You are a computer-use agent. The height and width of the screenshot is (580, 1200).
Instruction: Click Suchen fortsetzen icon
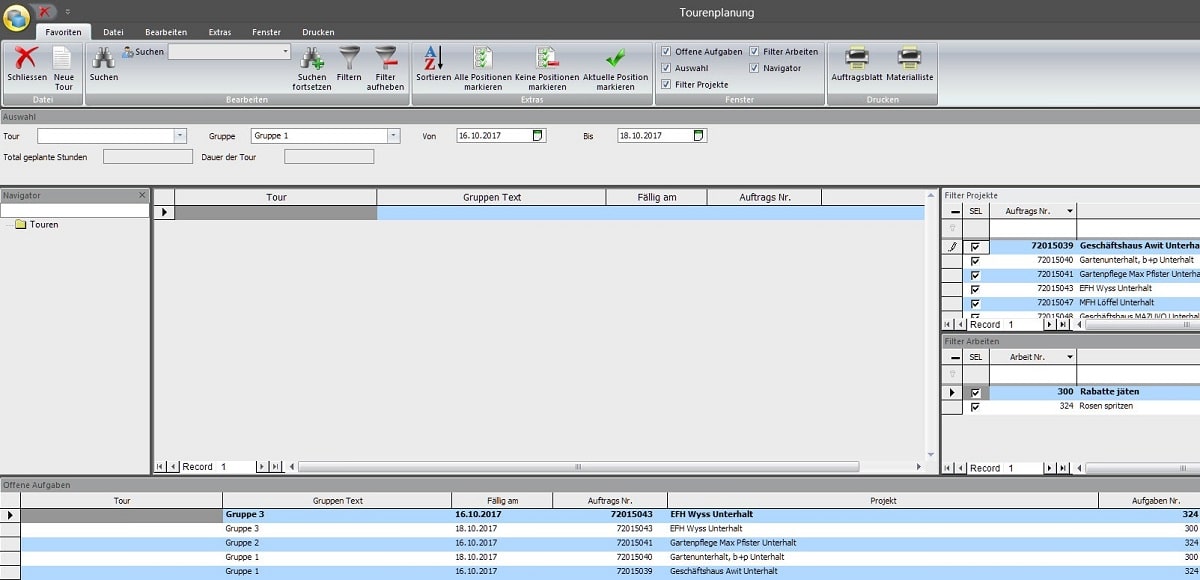(x=312, y=59)
